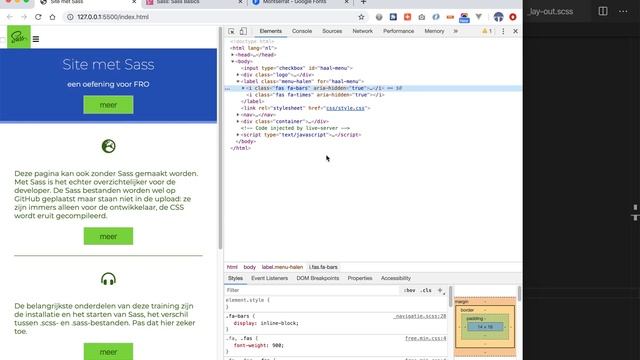Expand the fa-bars i element node
Screen dimensions: 640x360
243,88
